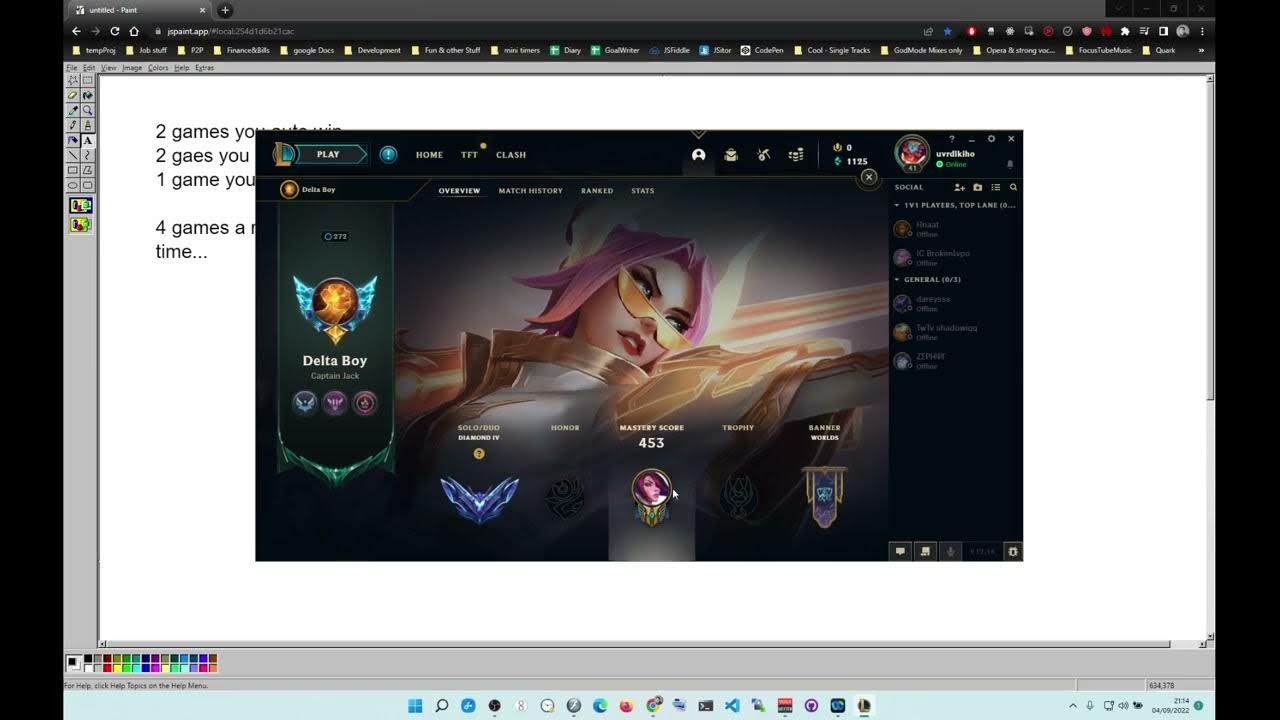1280x720 pixels.
Task: Go to the League HOME page
Action: point(429,155)
